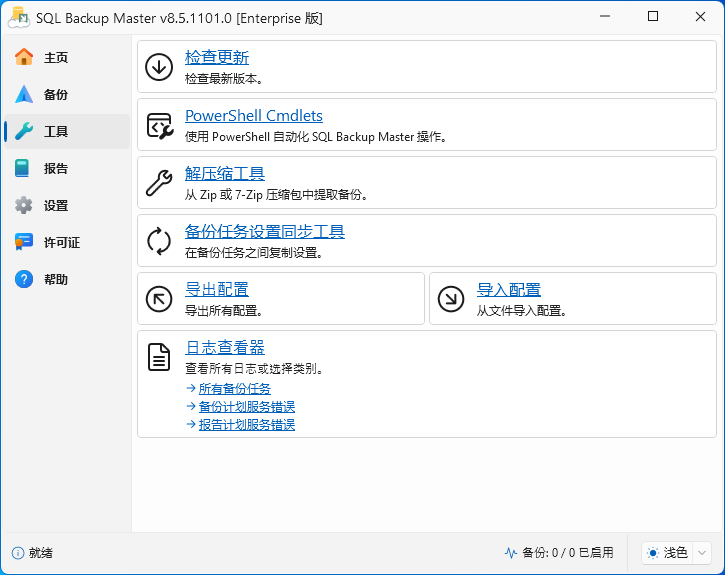Image resolution: width=725 pixels, height=575 pixels.
Task: Expand the theme dropdown arrow next to 浅色
Action: [x=701, y=553]
